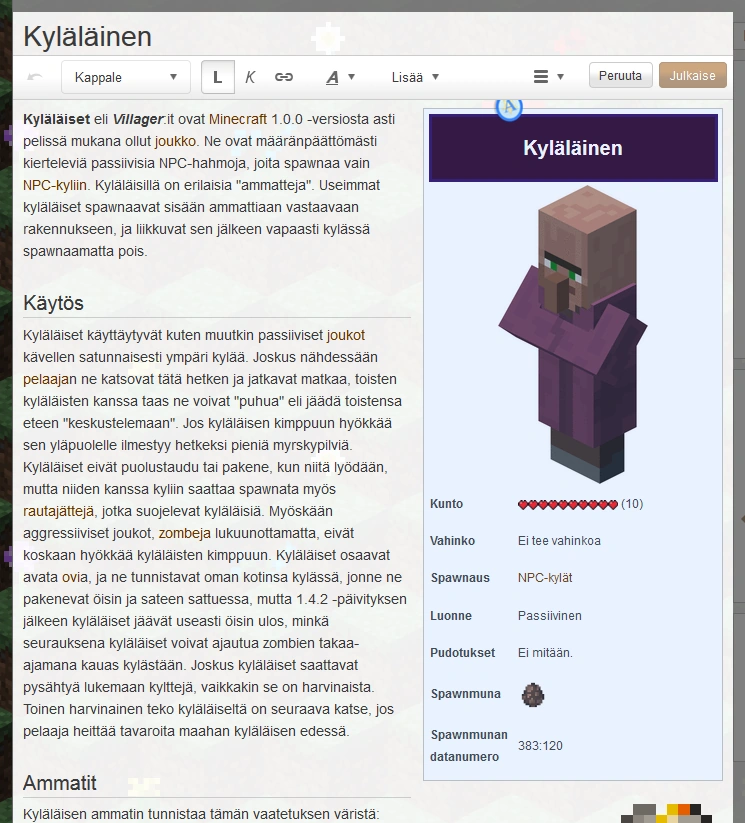Click the joukot link under Käytös
The height and width of the screenshot is (823, 745).
point(345,335)
